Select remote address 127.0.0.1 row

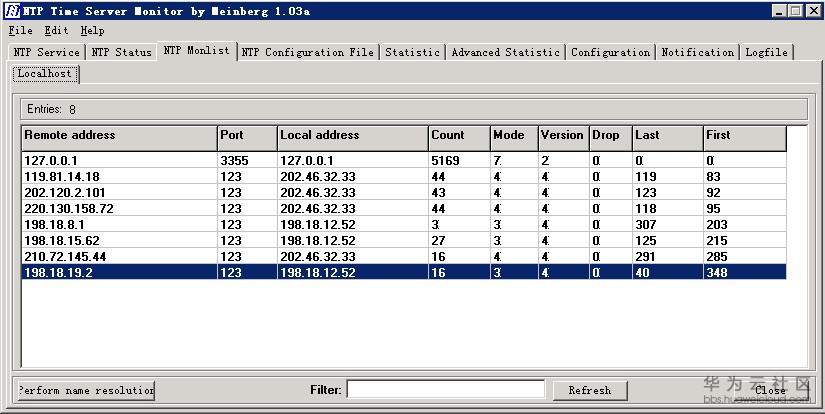[404, 160]
